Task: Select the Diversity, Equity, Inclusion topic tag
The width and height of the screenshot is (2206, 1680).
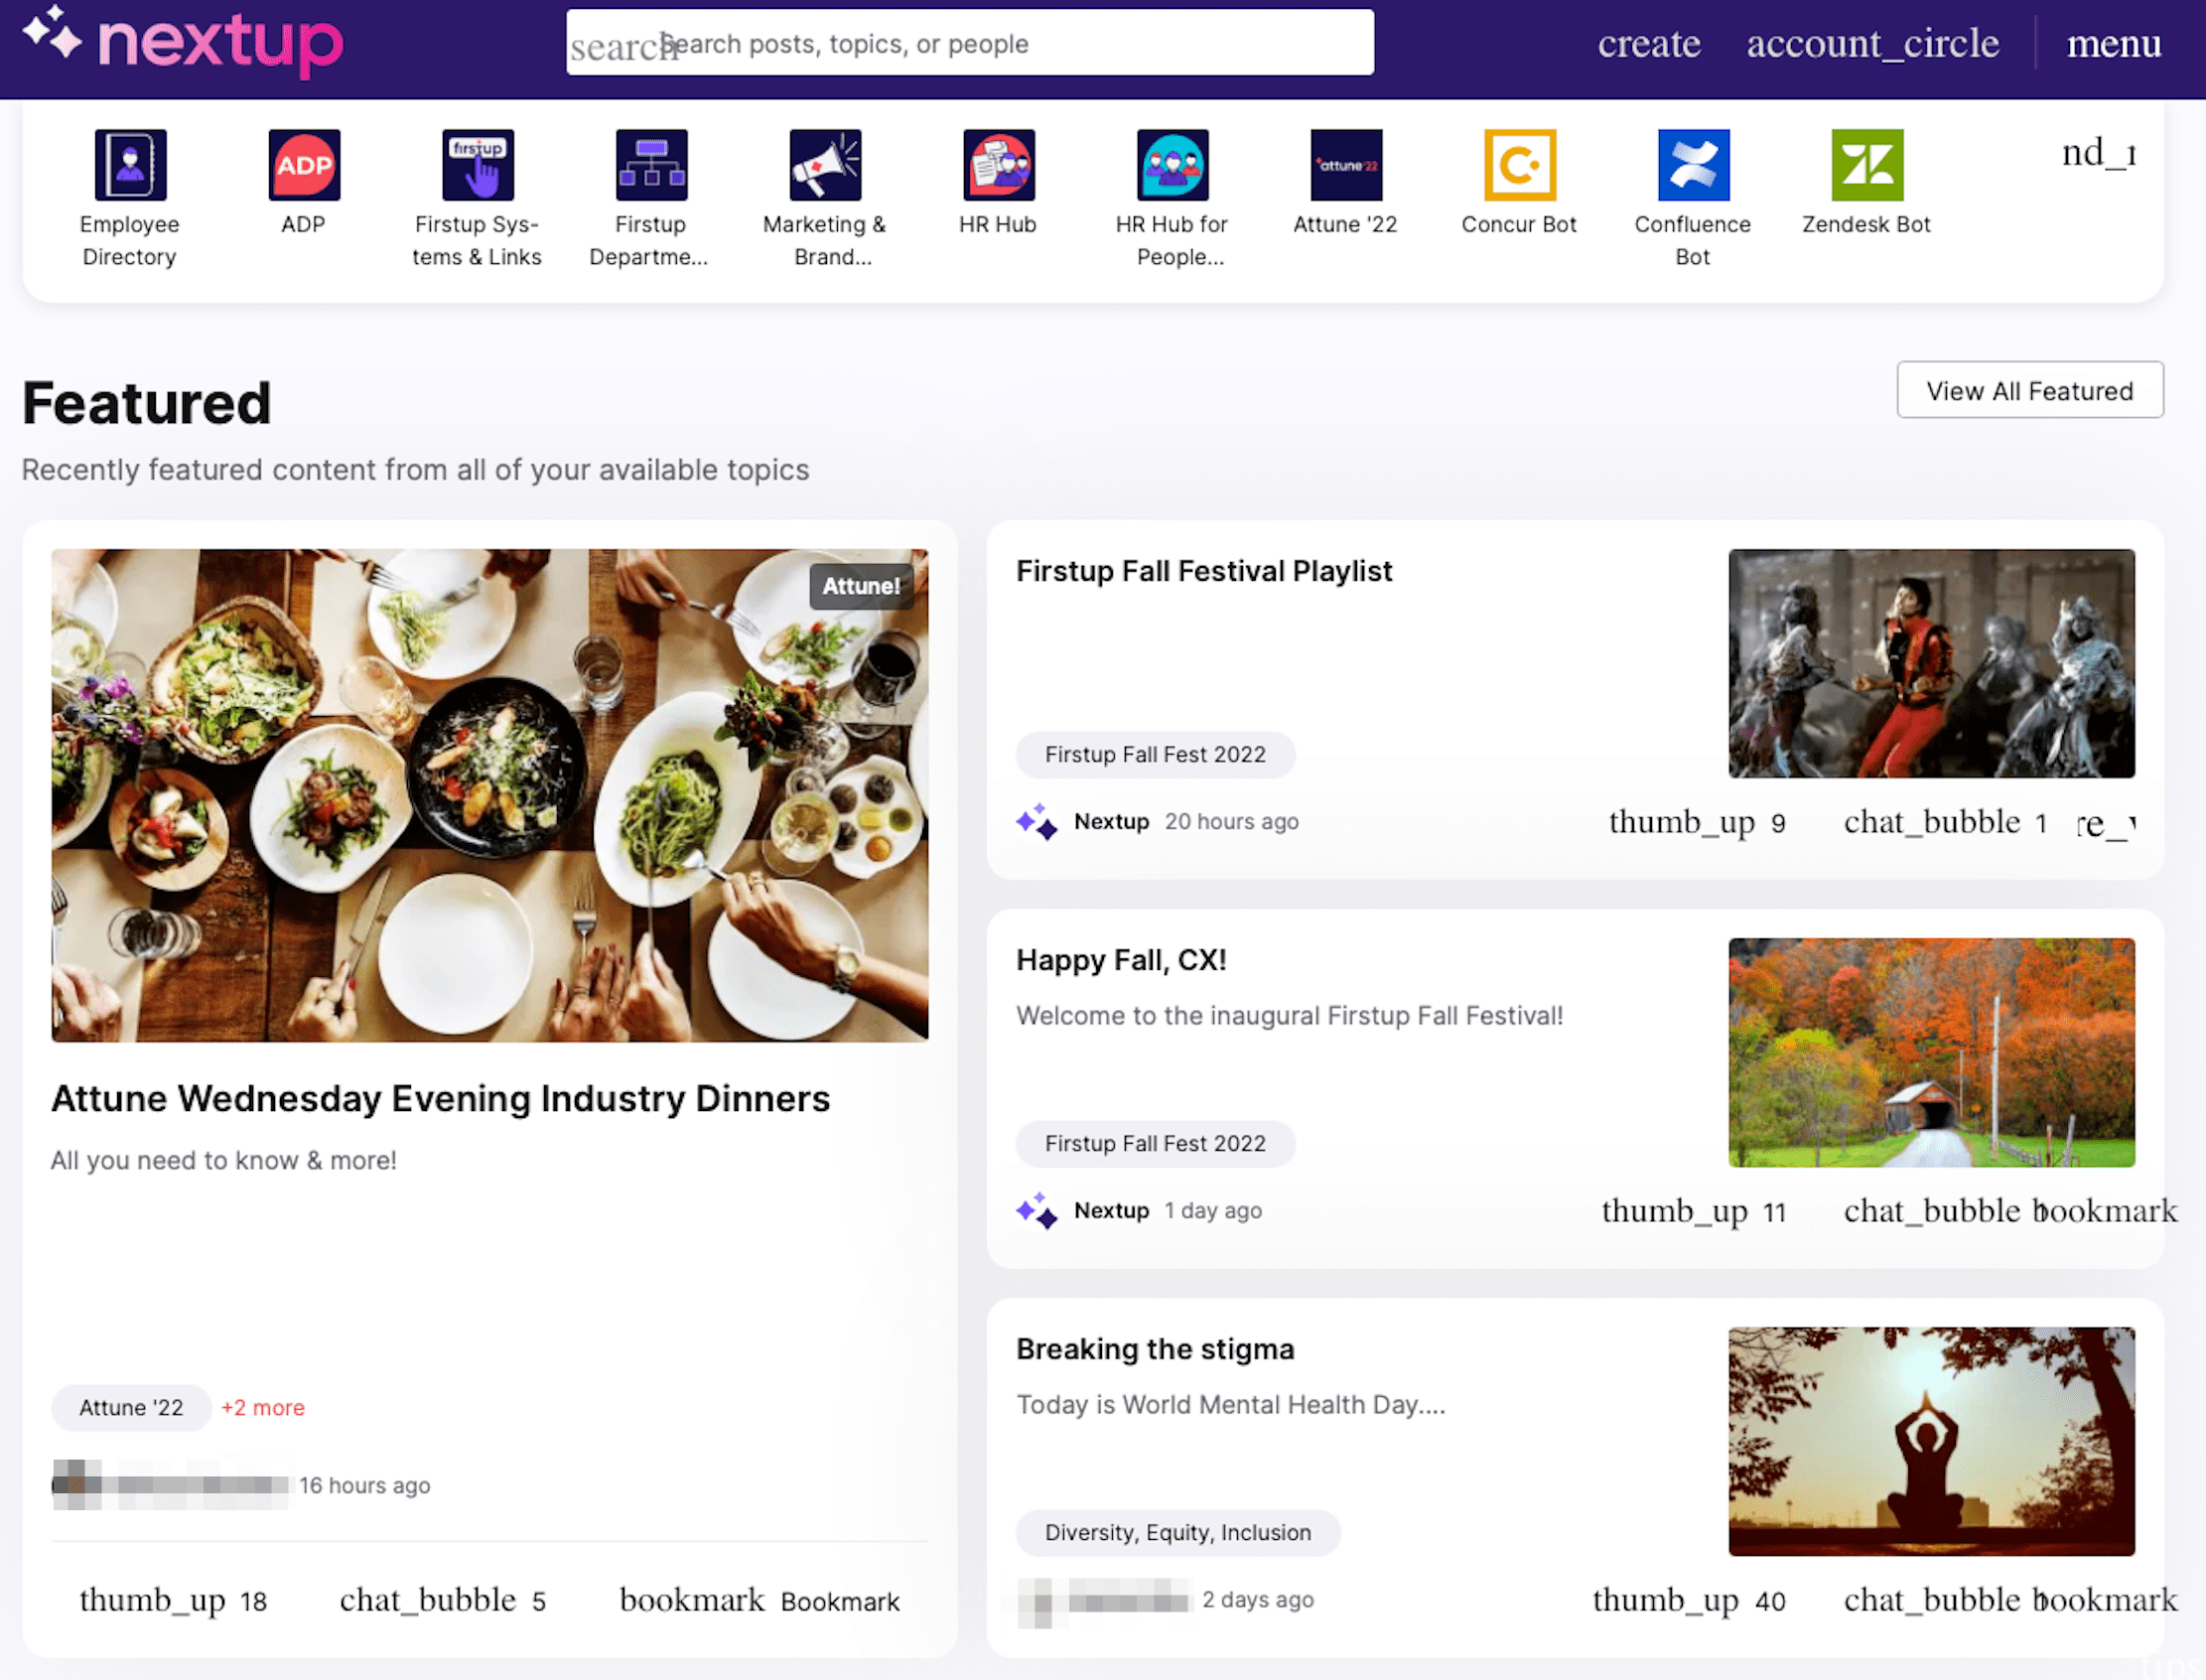Action: [x=1177, y=1532]
